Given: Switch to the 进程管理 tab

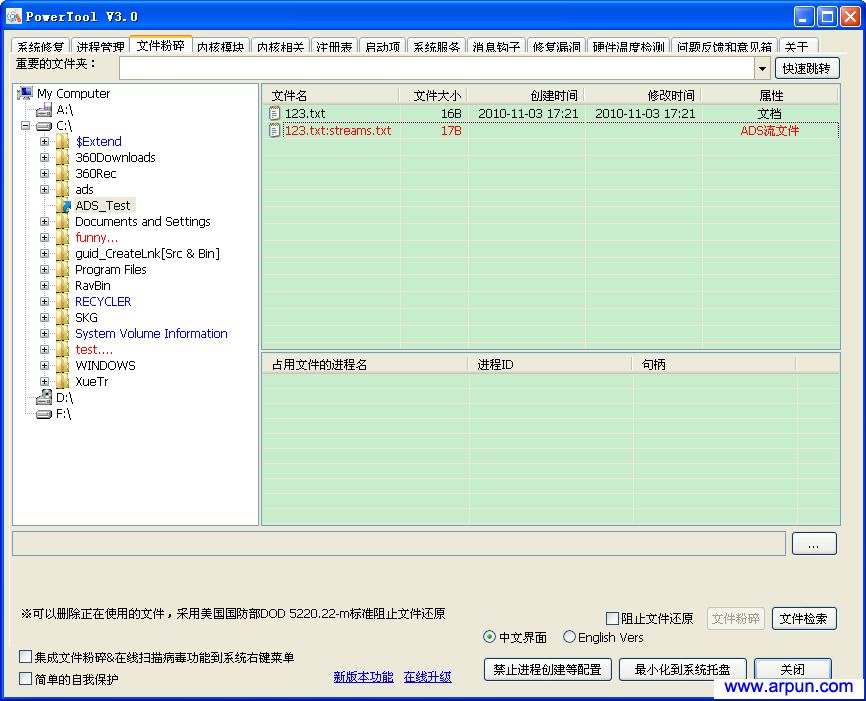Looking at the screenshot, I should coord(99,45).
